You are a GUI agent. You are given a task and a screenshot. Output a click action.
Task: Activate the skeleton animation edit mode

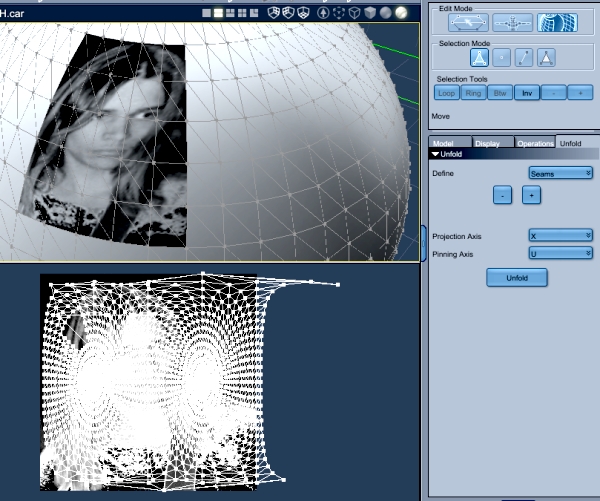coord(512,23)
